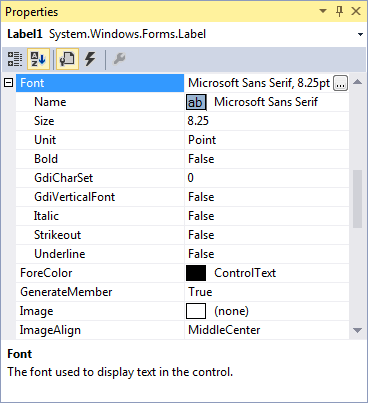Pin the Properties panel with auto-hide icon
Screen dimensions: 368x403
(x=339, y=11)
